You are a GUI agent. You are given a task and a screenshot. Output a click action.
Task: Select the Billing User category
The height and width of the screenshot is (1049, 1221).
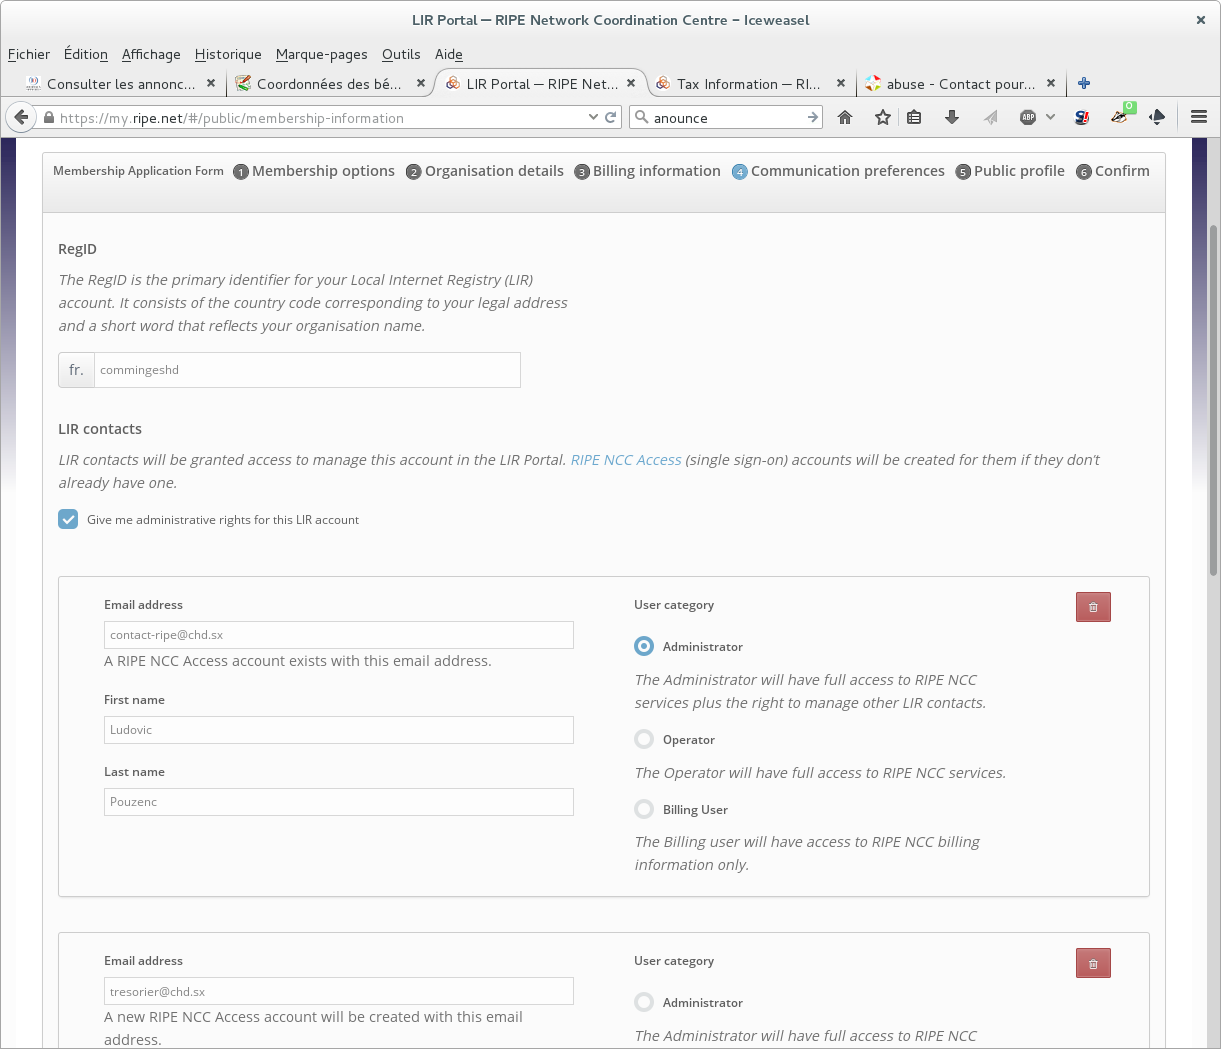point(644,809)
